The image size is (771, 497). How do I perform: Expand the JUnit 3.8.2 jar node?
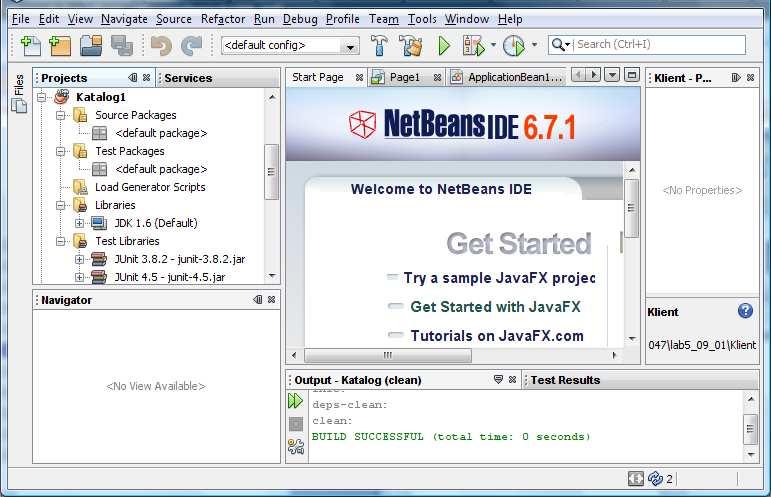tap(79, 259)
